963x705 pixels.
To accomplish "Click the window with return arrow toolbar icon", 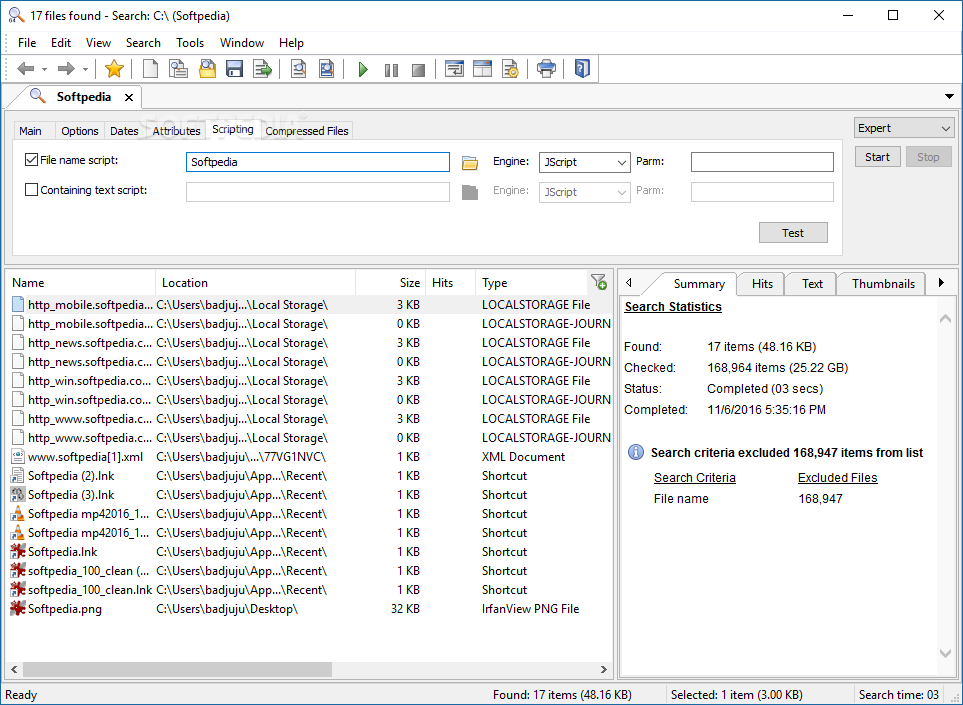I will [x=454, y=69].
